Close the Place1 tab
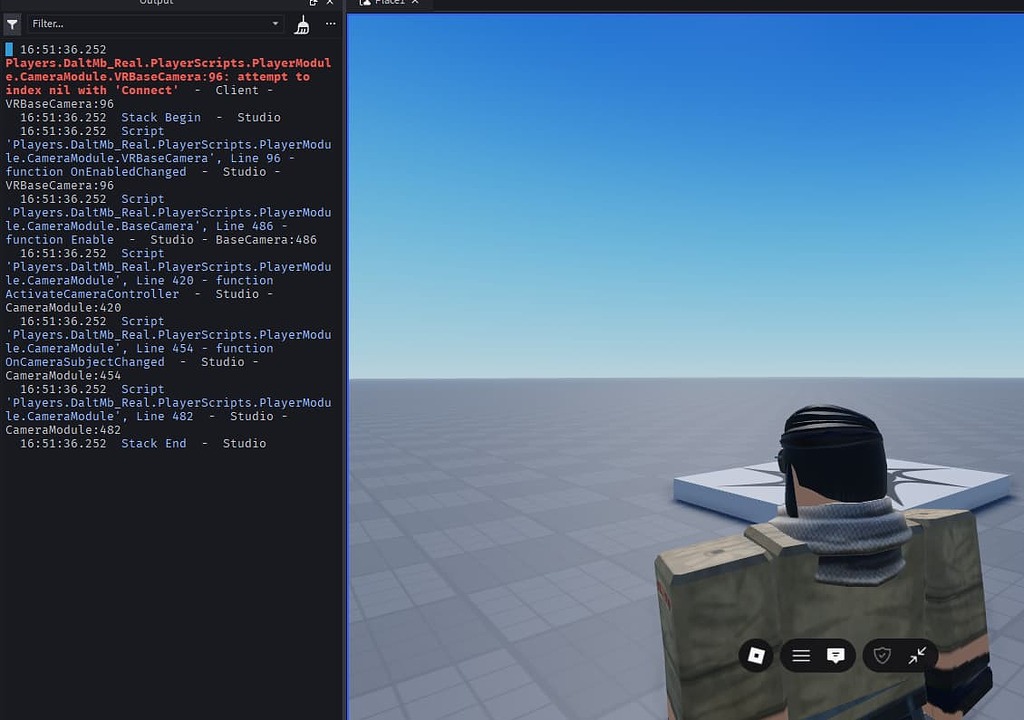The width and height of the screenshot is (1024, 720). 415,3
